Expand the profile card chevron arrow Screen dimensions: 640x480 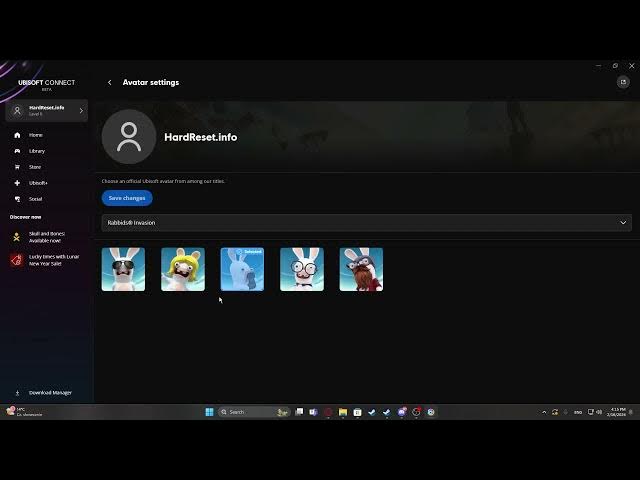[x=81, y=111]
